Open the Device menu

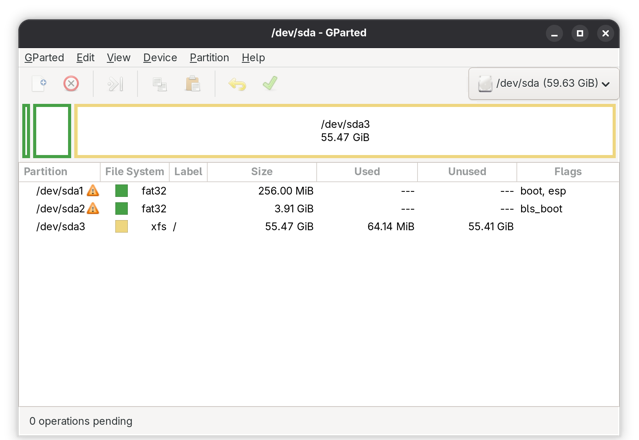coord(160,57)
